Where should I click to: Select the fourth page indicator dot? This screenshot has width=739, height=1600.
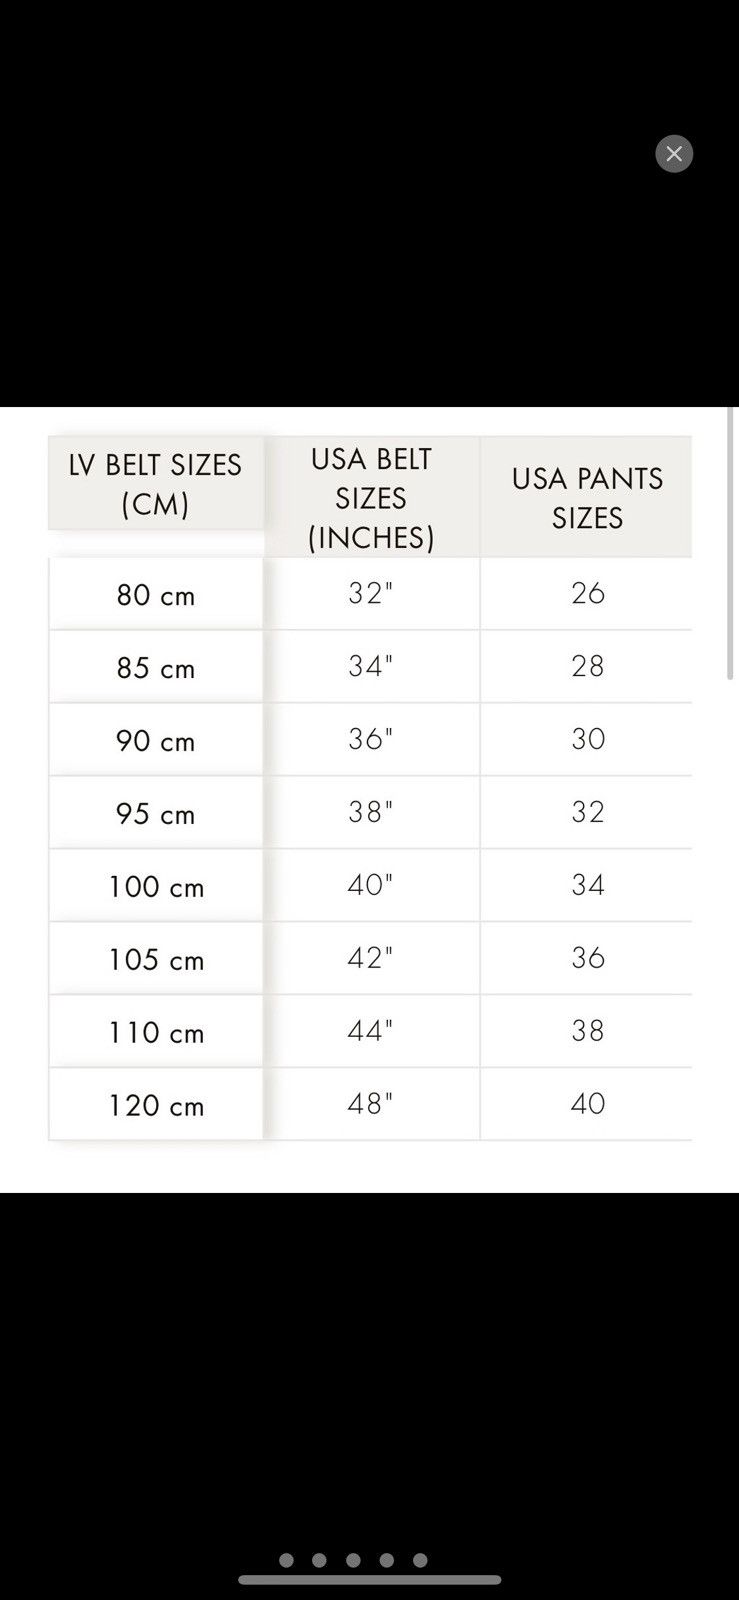pyautogui.click(x=387, y=1560)
